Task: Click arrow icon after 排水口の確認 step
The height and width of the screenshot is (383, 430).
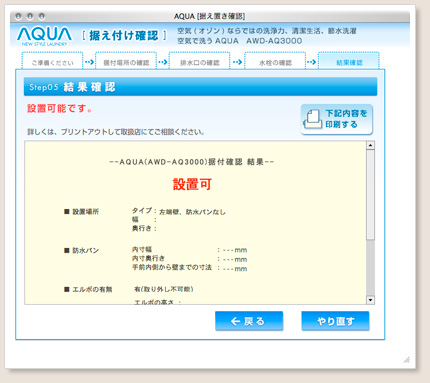Action: [x=237, y=62]
